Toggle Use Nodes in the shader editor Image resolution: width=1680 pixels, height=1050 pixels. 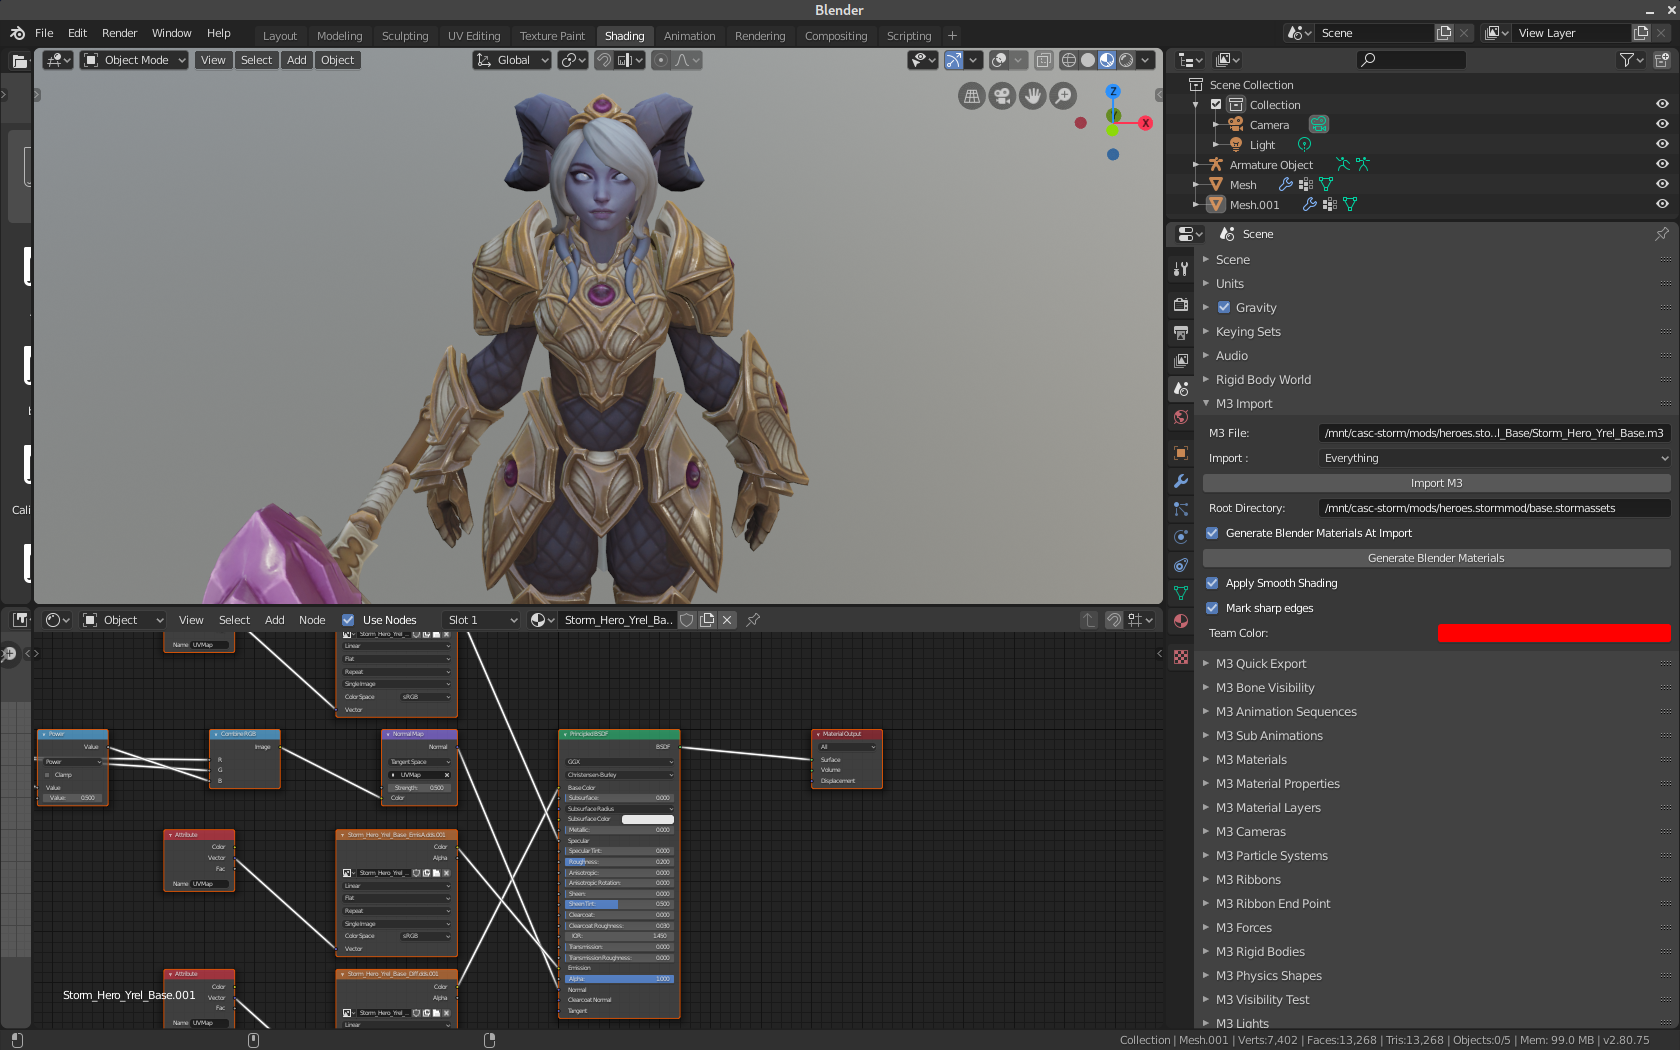click(348, 619)
